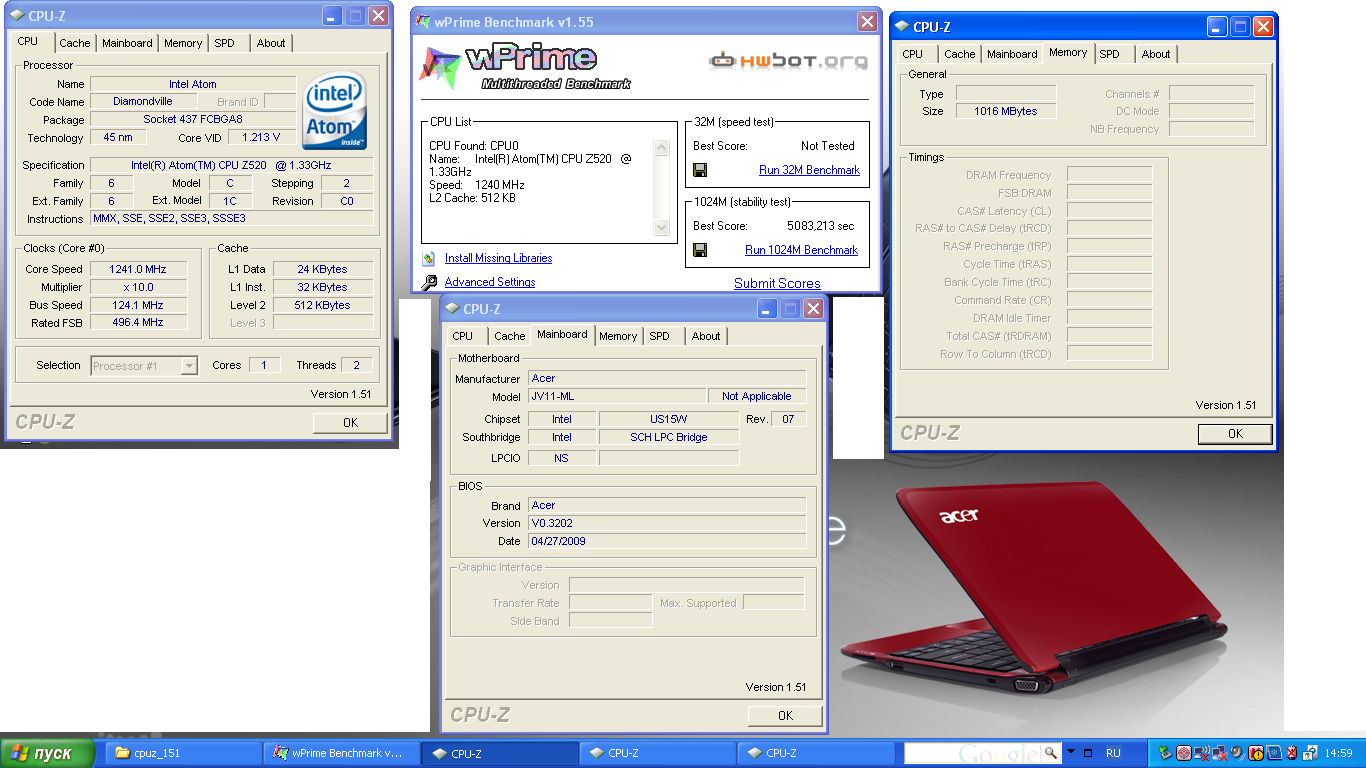Click the Core VID value 1.213 V
Screen dimensions: 1366x768
[262, 138]
